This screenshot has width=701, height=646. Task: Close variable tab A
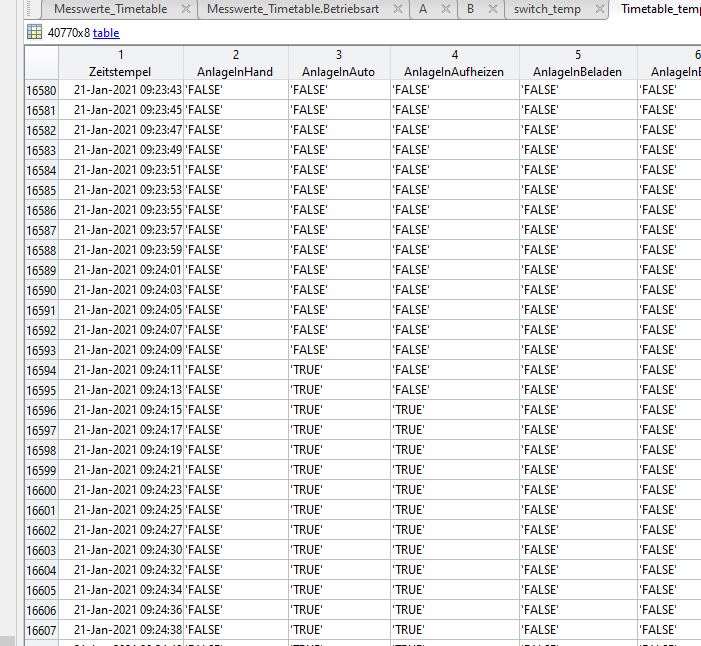pos(445,9)
